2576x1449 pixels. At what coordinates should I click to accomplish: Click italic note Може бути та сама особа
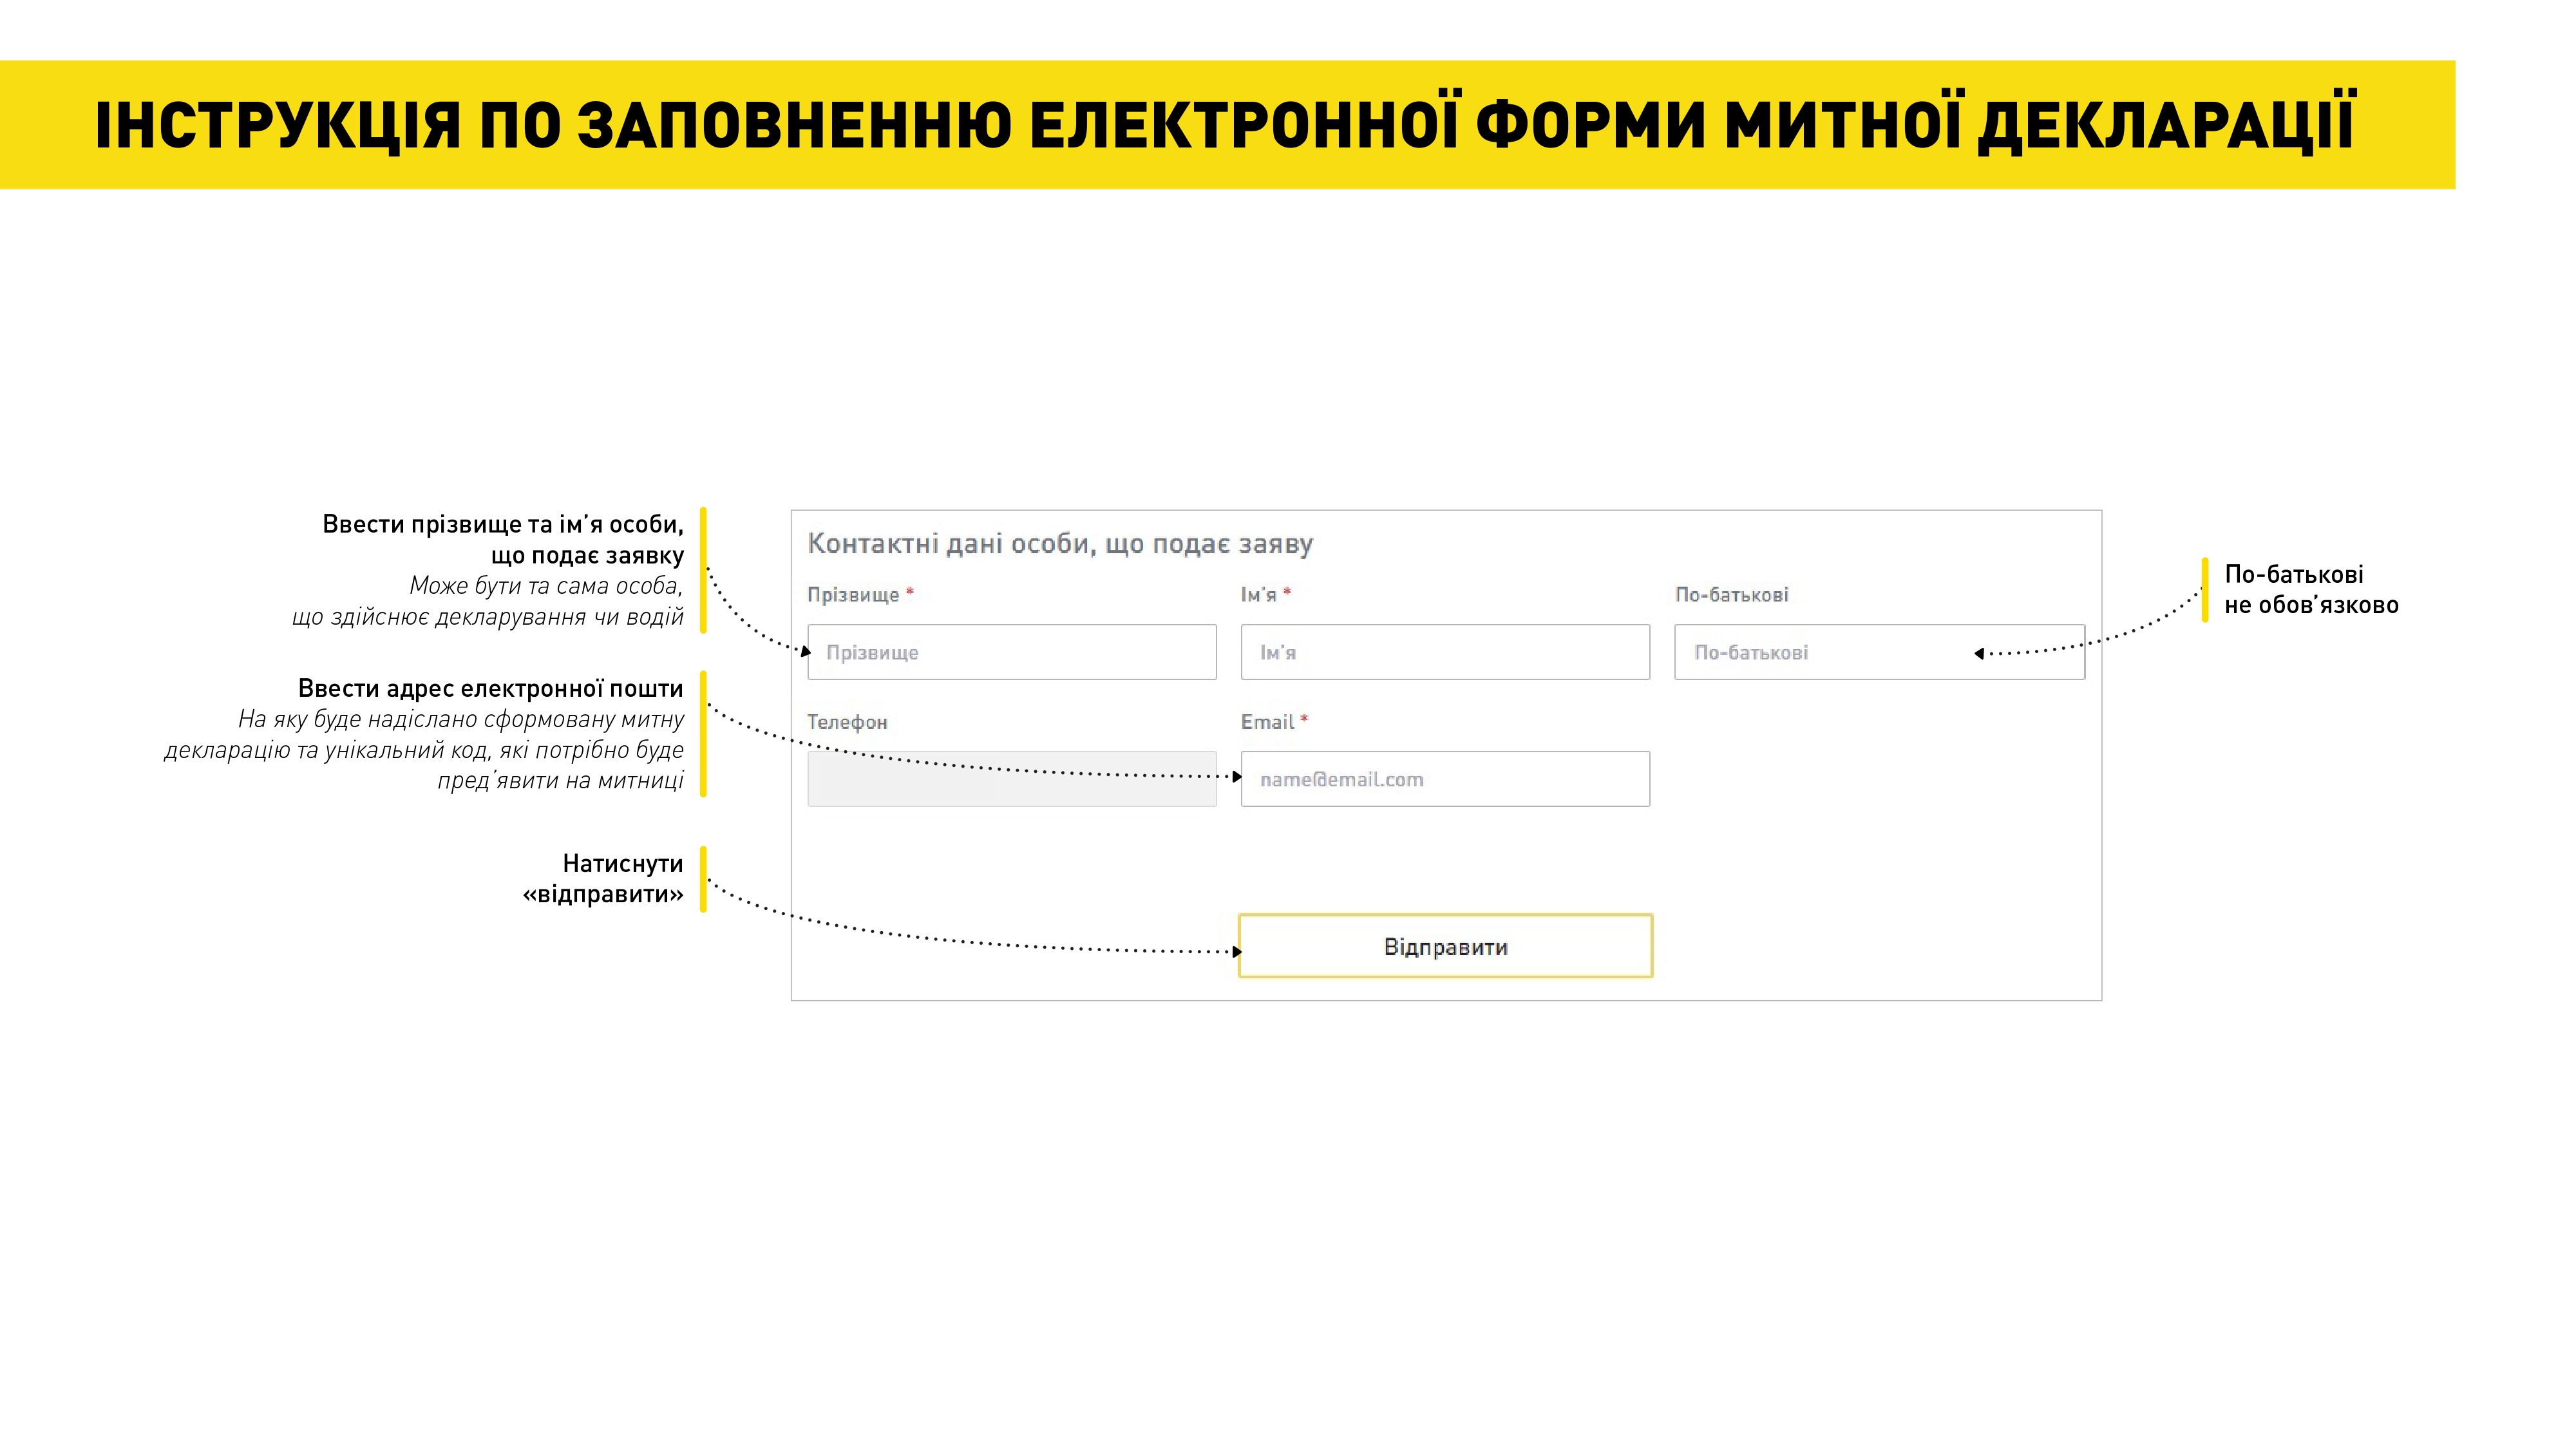488,601
